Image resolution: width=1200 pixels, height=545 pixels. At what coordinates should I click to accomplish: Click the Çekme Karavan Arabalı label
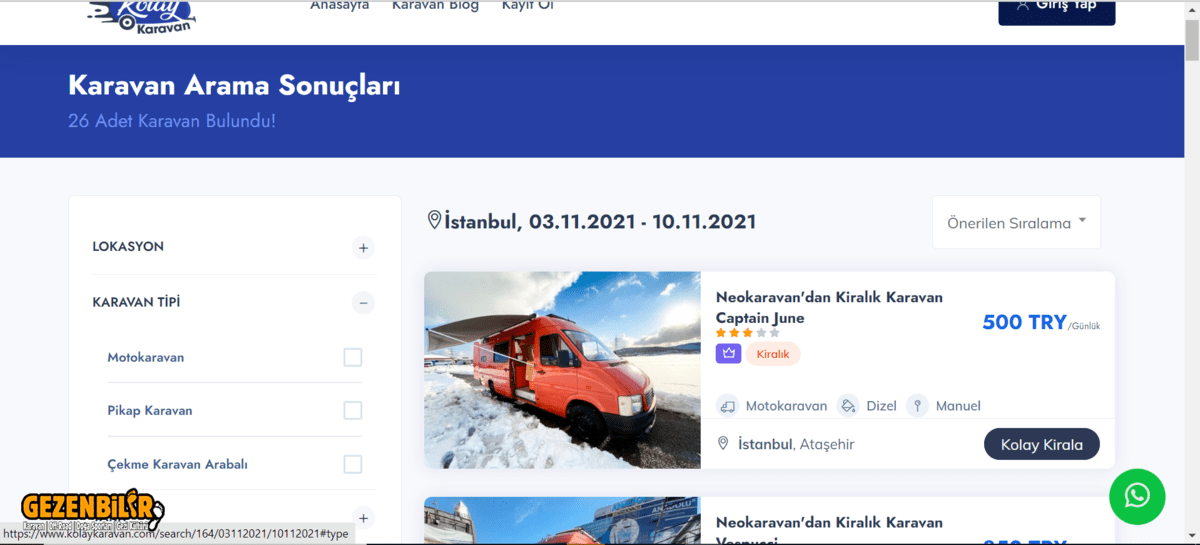(177, 464)
